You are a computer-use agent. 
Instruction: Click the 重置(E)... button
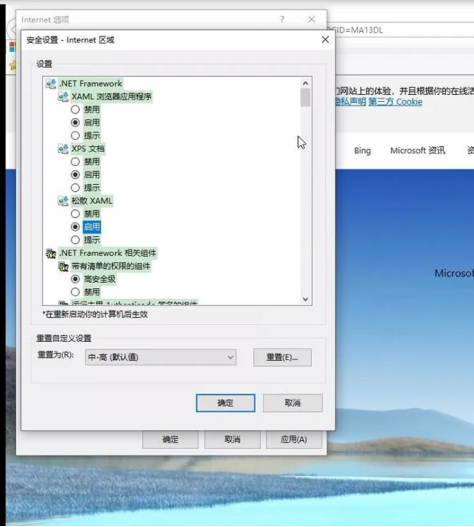point(282,357)
